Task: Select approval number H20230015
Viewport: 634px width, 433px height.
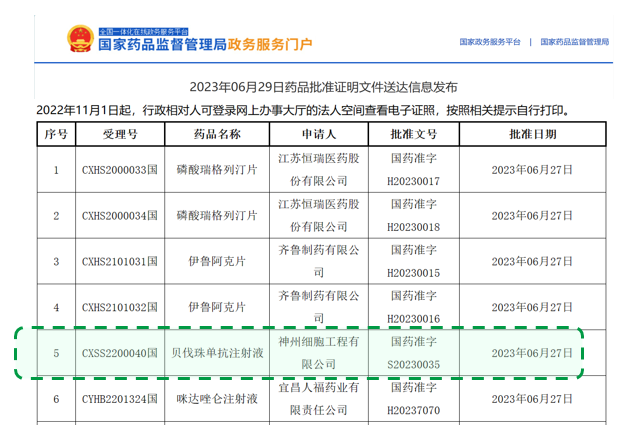Action: coord(414,273)
